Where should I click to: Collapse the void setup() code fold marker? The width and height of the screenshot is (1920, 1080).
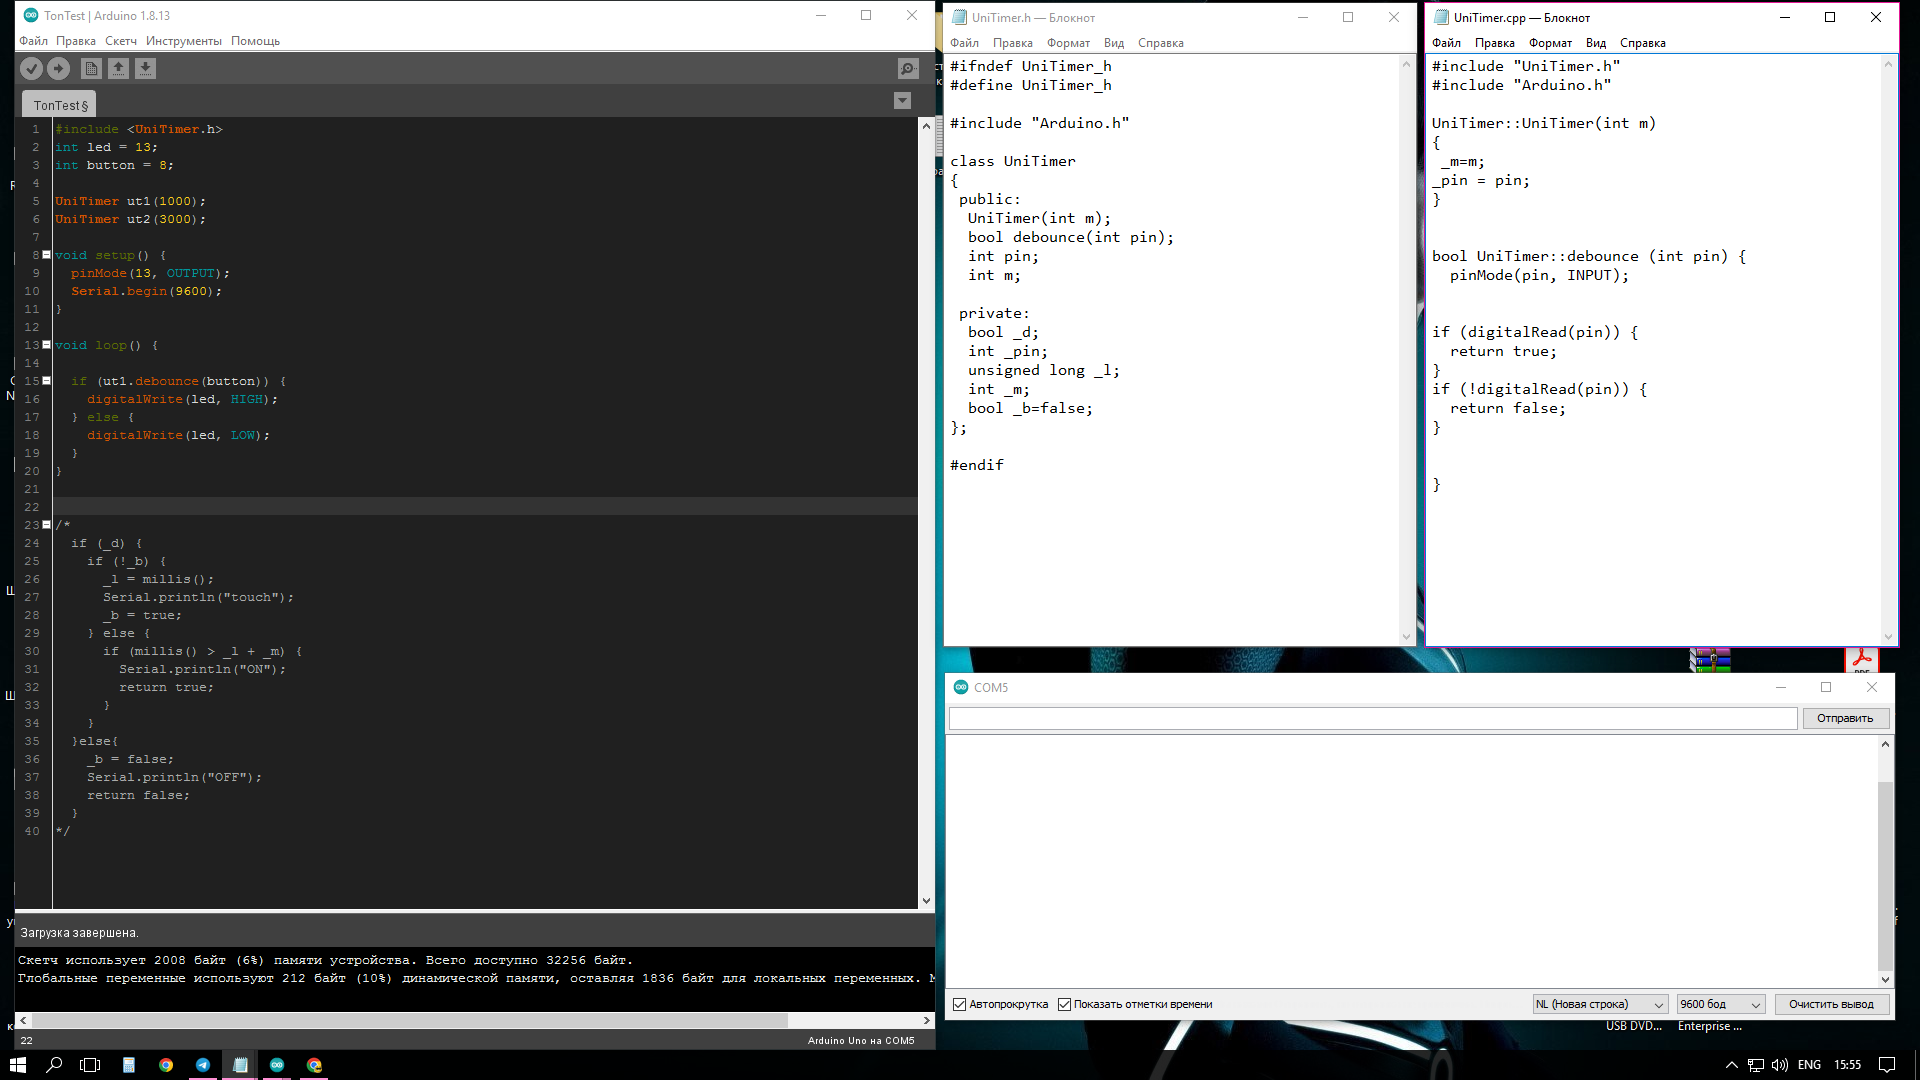click(x=46, y=255)
